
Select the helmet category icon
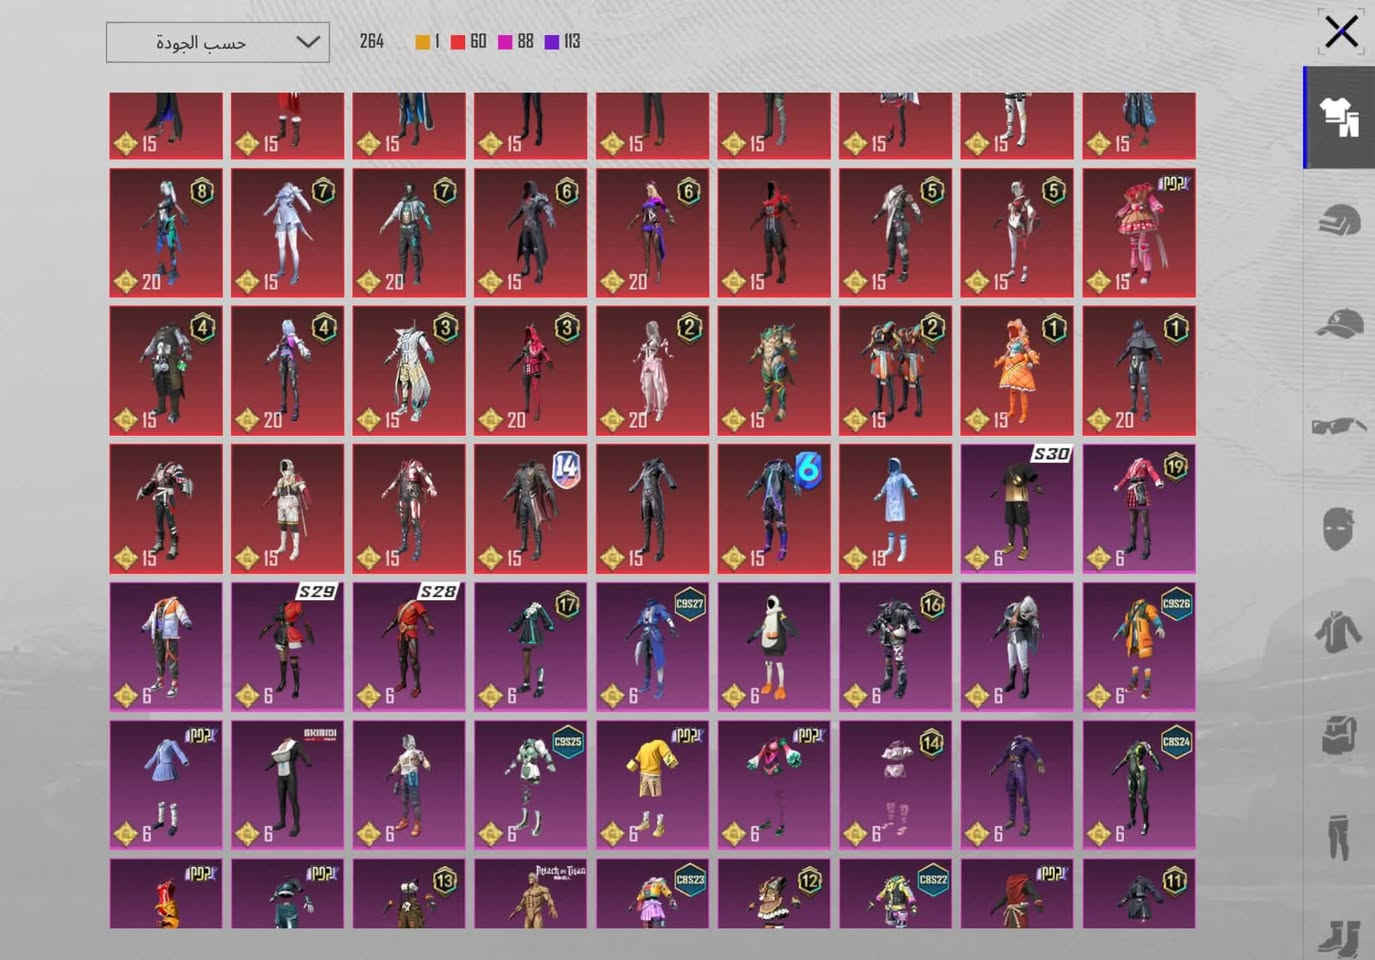click(1339, 219)
